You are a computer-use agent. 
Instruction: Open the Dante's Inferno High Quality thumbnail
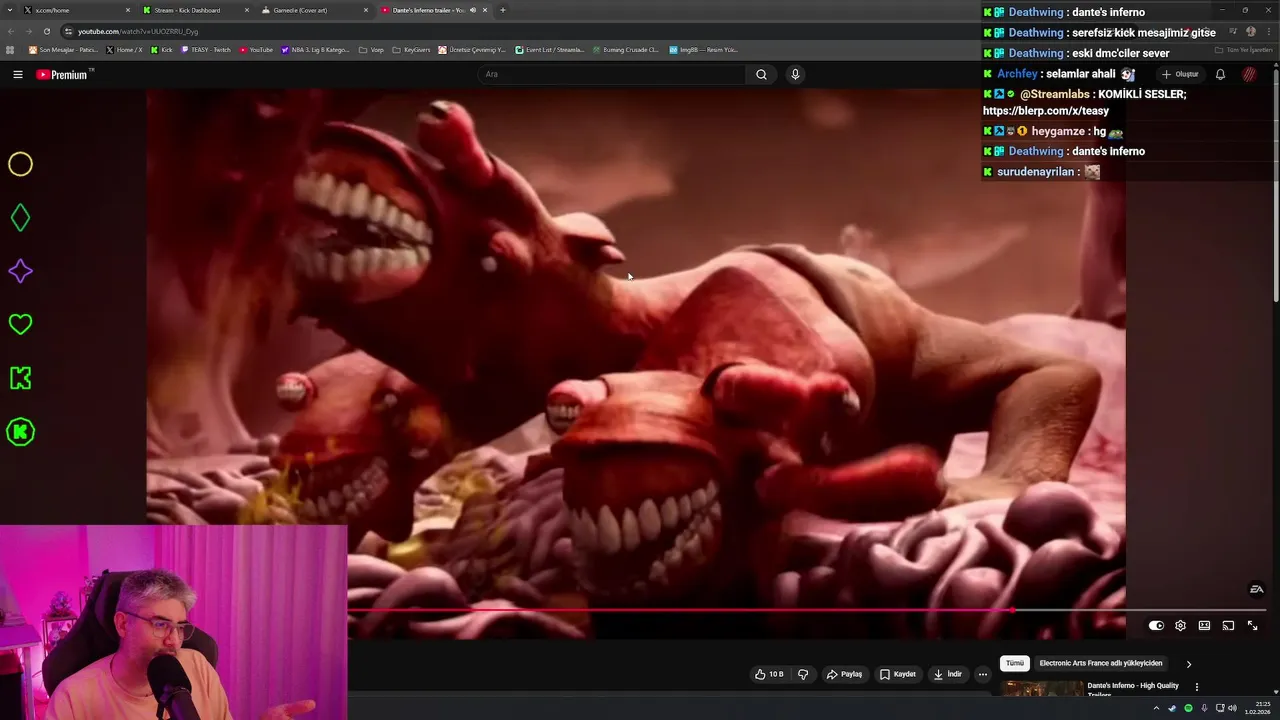coord(1041,688)
